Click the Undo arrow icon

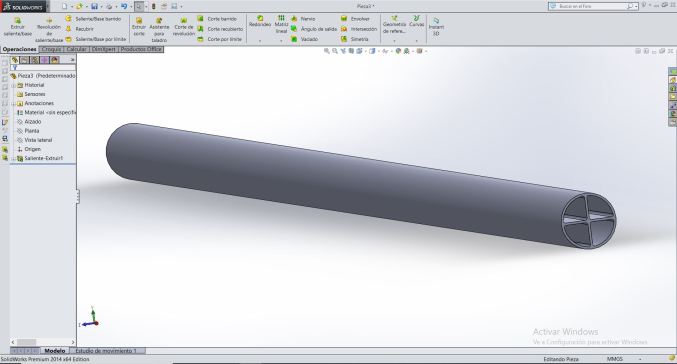[124, 6]
